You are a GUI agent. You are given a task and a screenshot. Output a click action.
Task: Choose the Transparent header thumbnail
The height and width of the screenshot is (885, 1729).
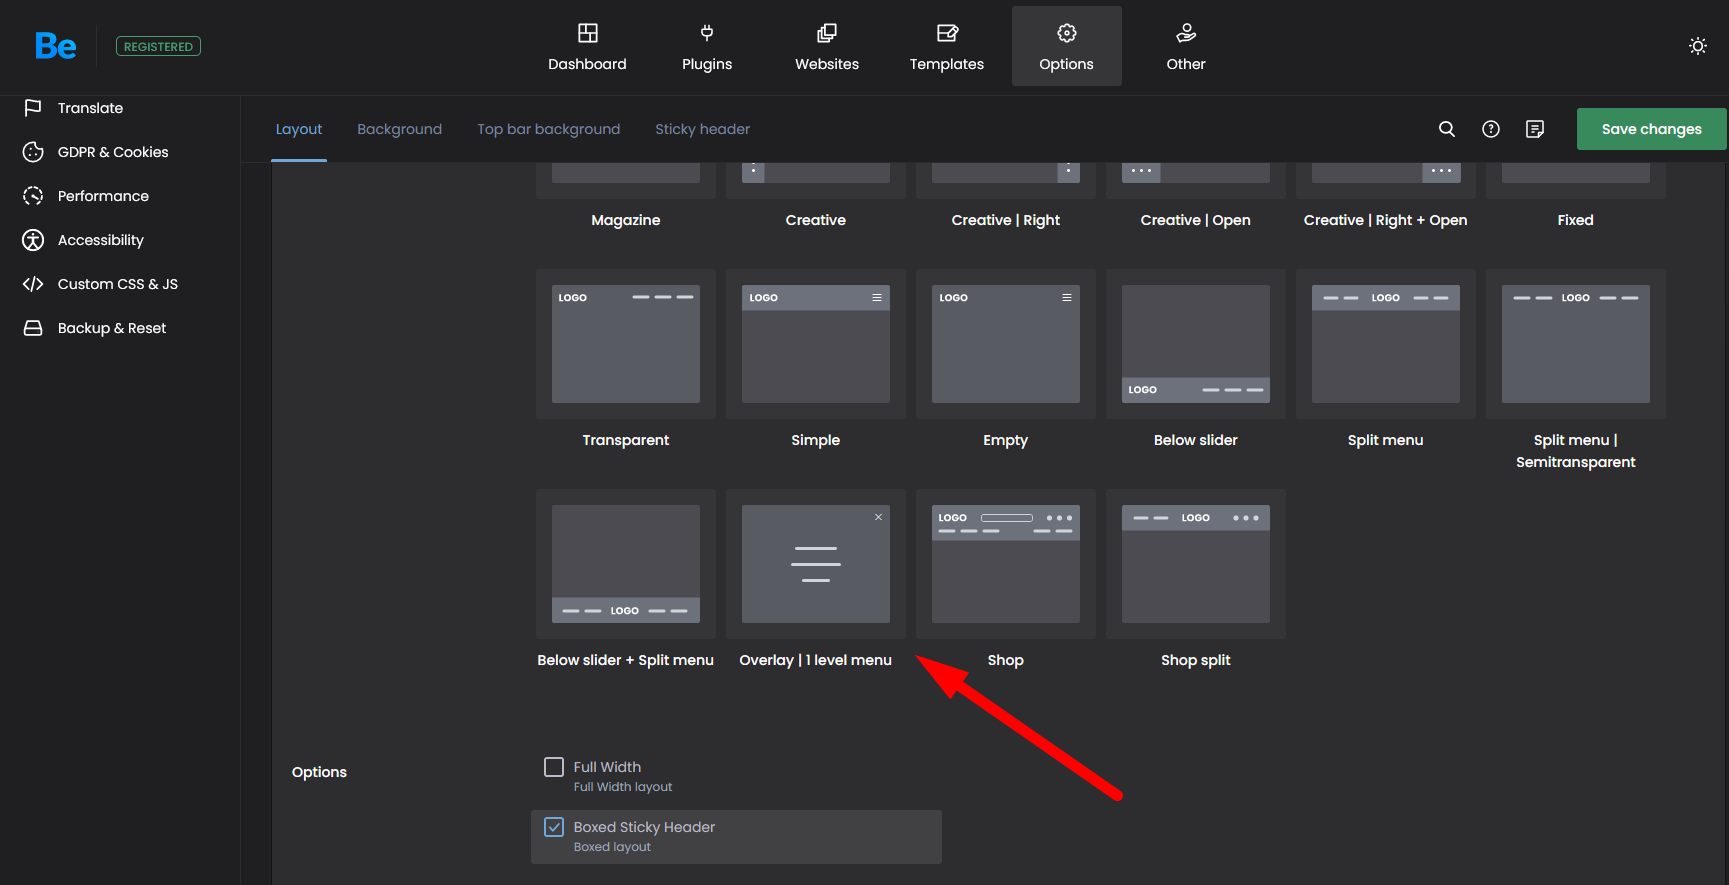626,344
